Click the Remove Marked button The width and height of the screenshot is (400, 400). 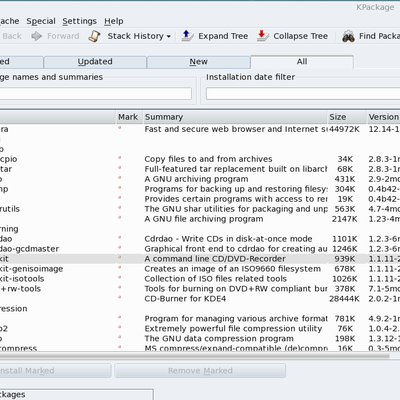coord(200,371)
